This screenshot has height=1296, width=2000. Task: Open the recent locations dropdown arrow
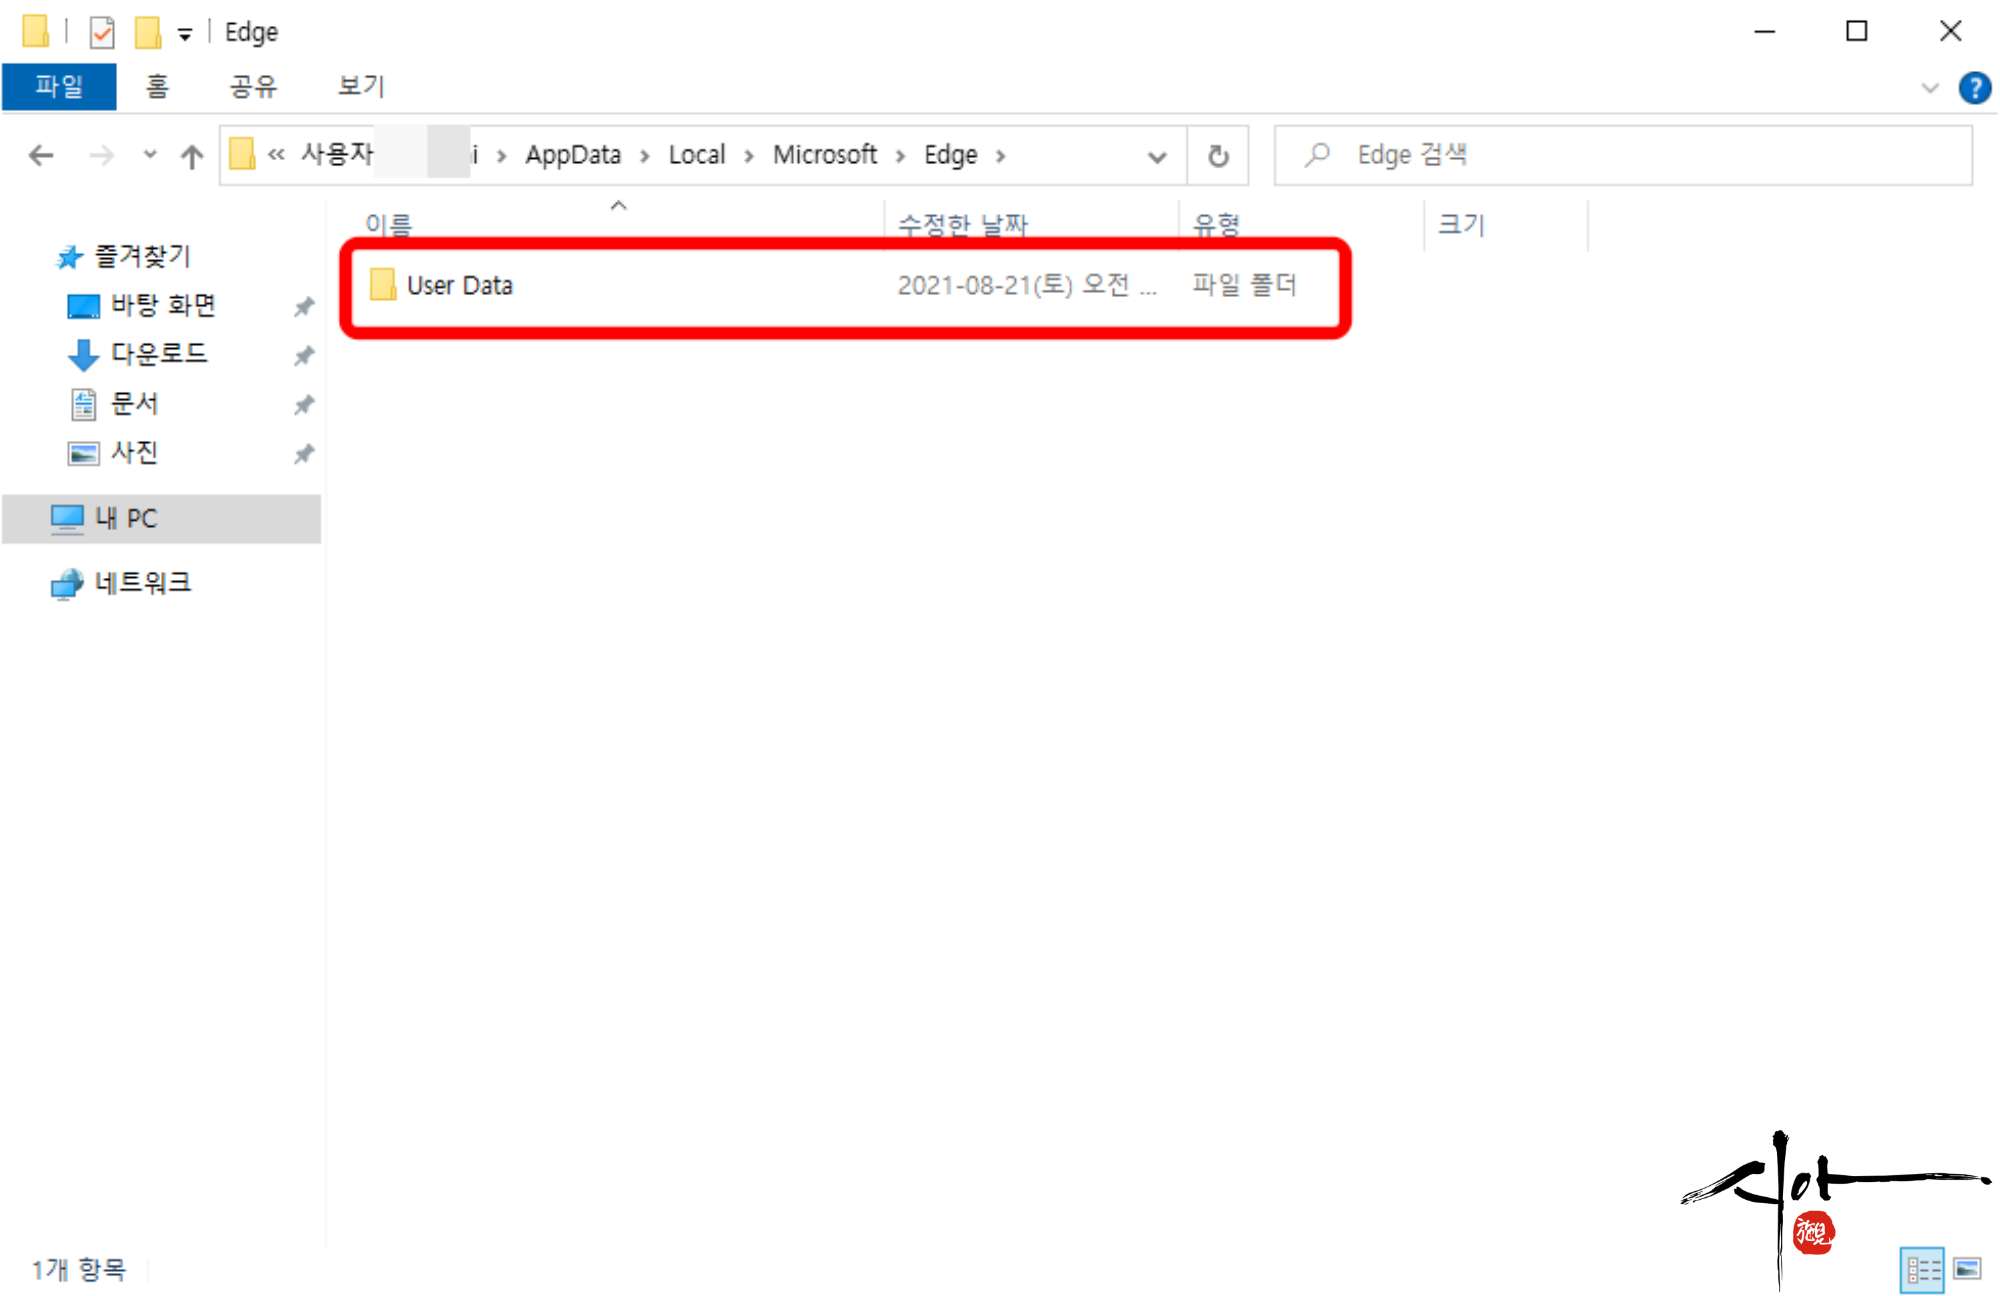pos(150,155)
